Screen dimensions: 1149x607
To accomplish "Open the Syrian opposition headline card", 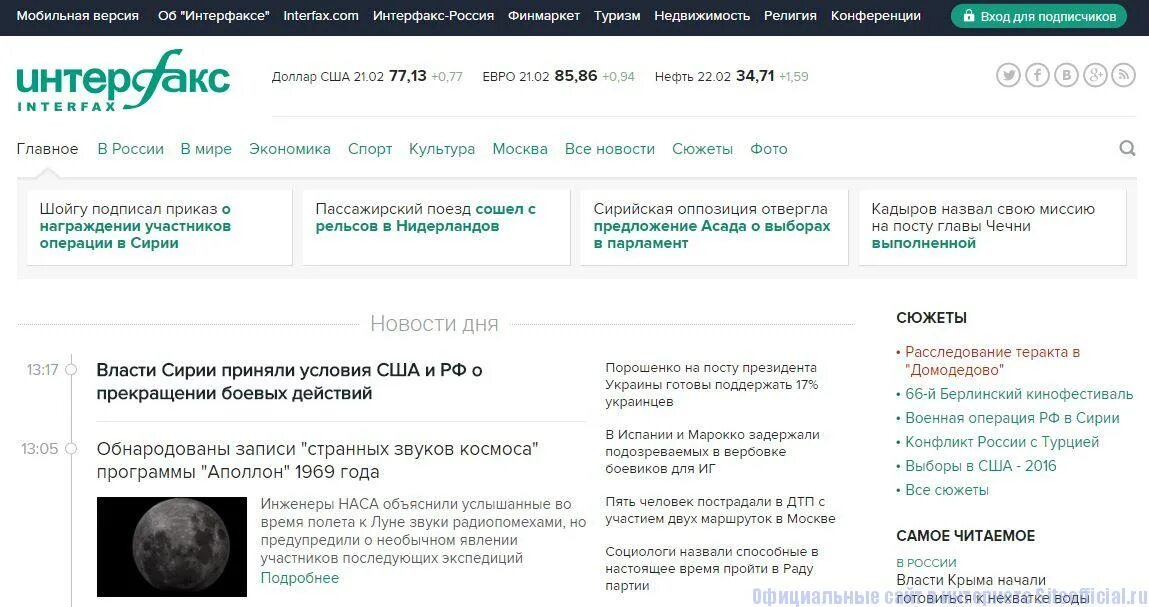I will pos(714,227).
